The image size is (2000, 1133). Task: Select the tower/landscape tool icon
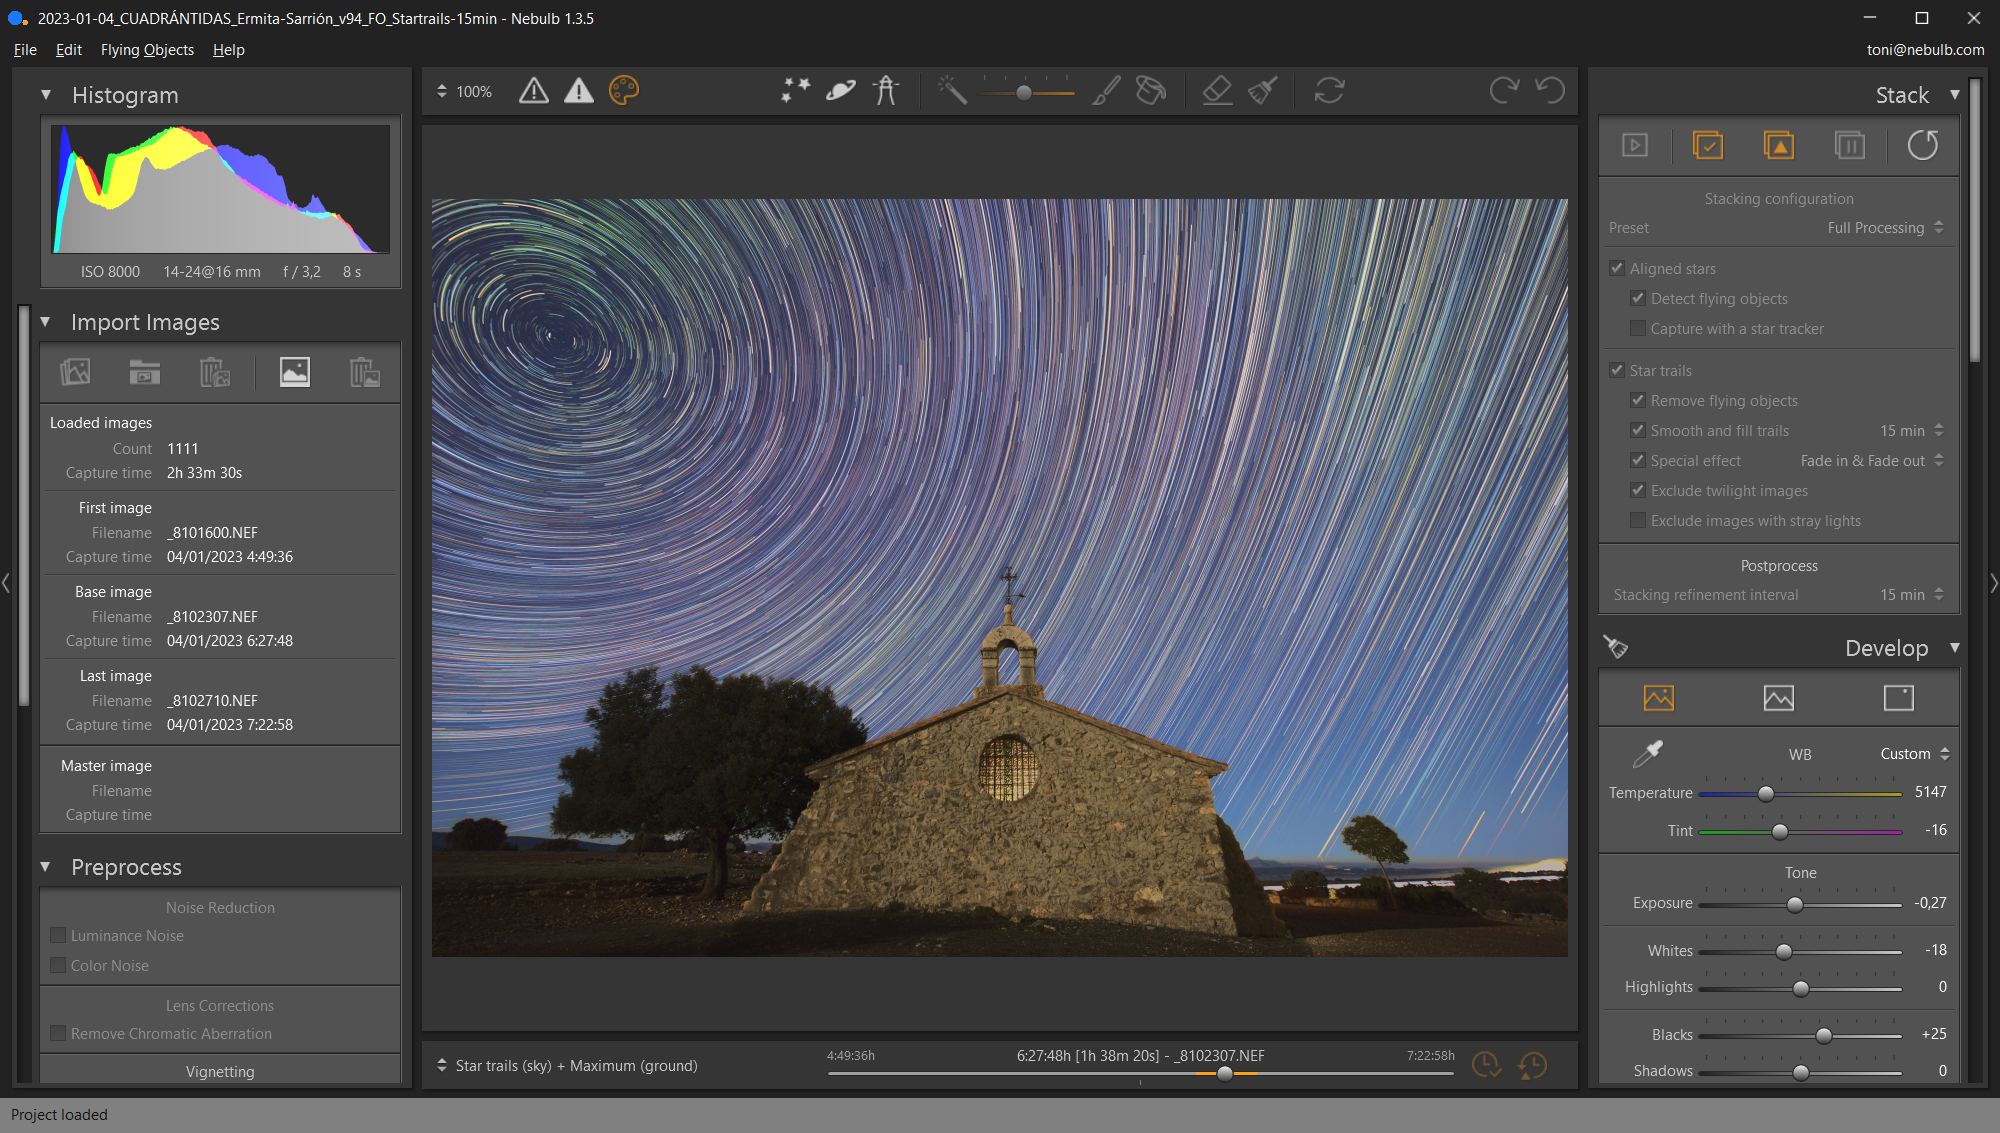[886, 91]
